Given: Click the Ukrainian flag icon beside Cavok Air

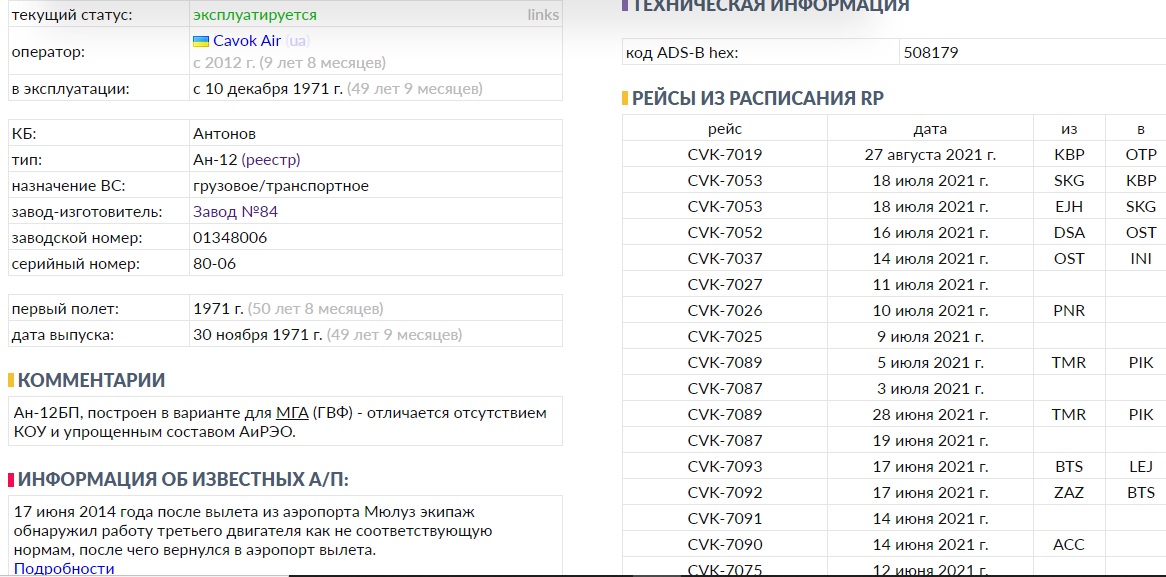Looking at the screenshot, I should [200, 41].
